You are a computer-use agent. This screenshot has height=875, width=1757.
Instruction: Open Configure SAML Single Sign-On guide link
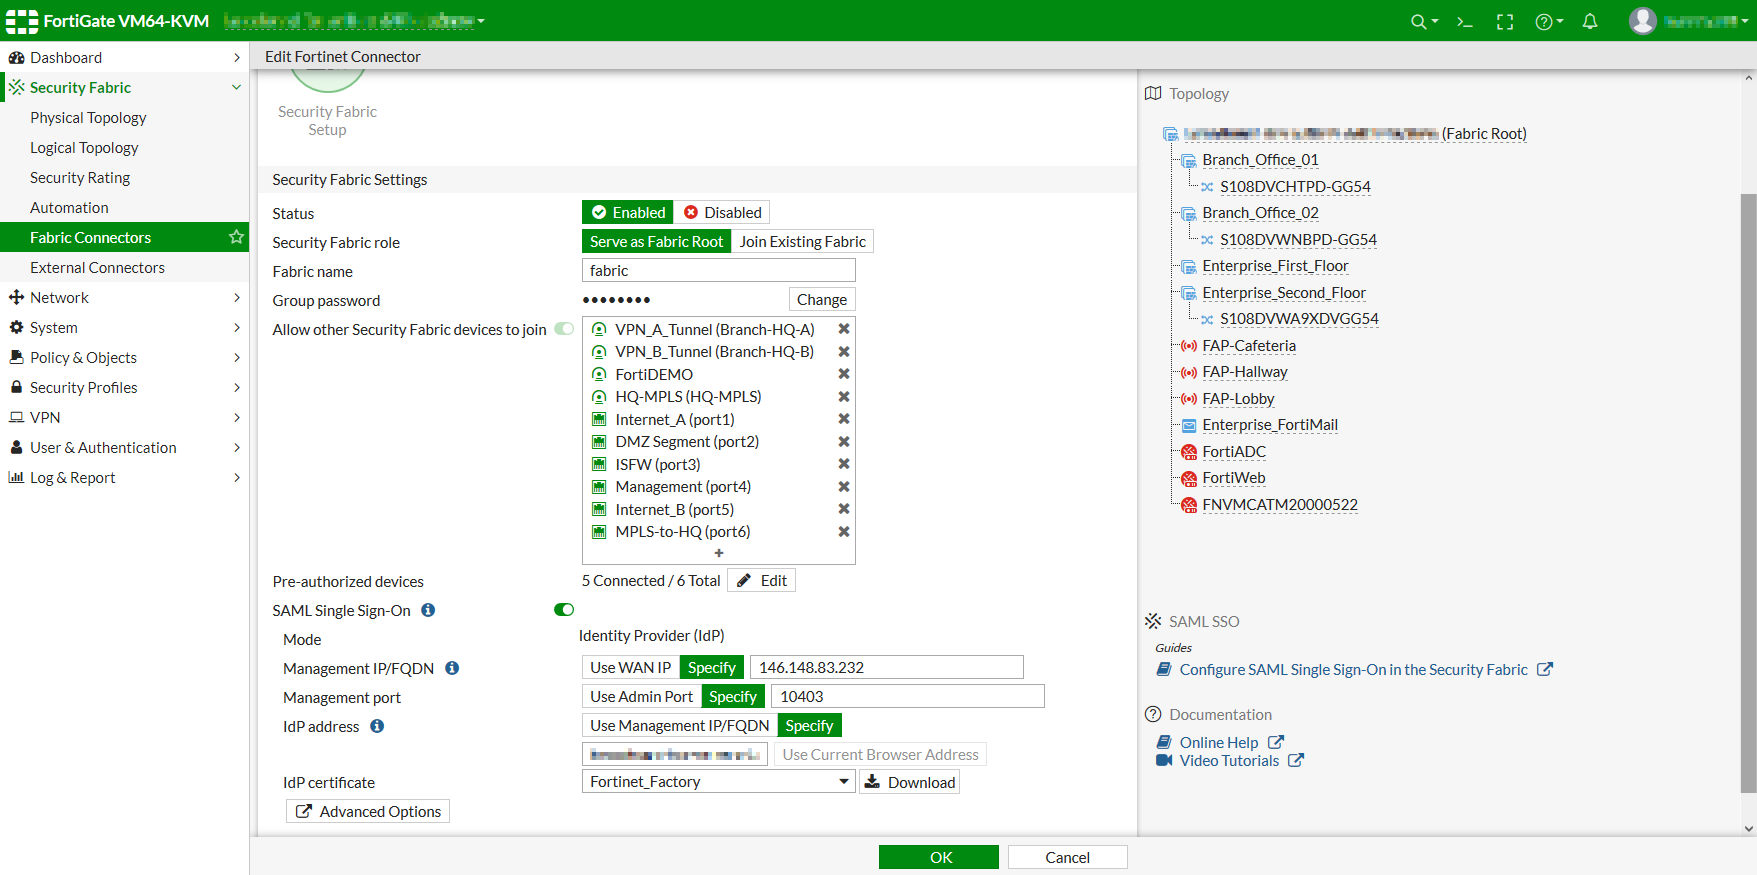click(1353, 669)
